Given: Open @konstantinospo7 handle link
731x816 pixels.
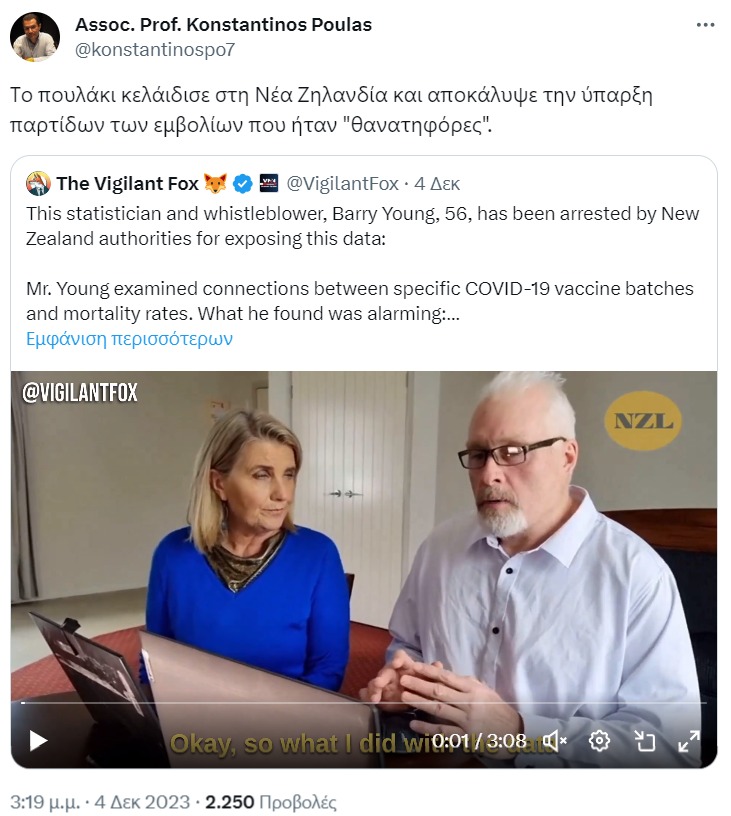Looking at the screenshot, I should 155,50.
